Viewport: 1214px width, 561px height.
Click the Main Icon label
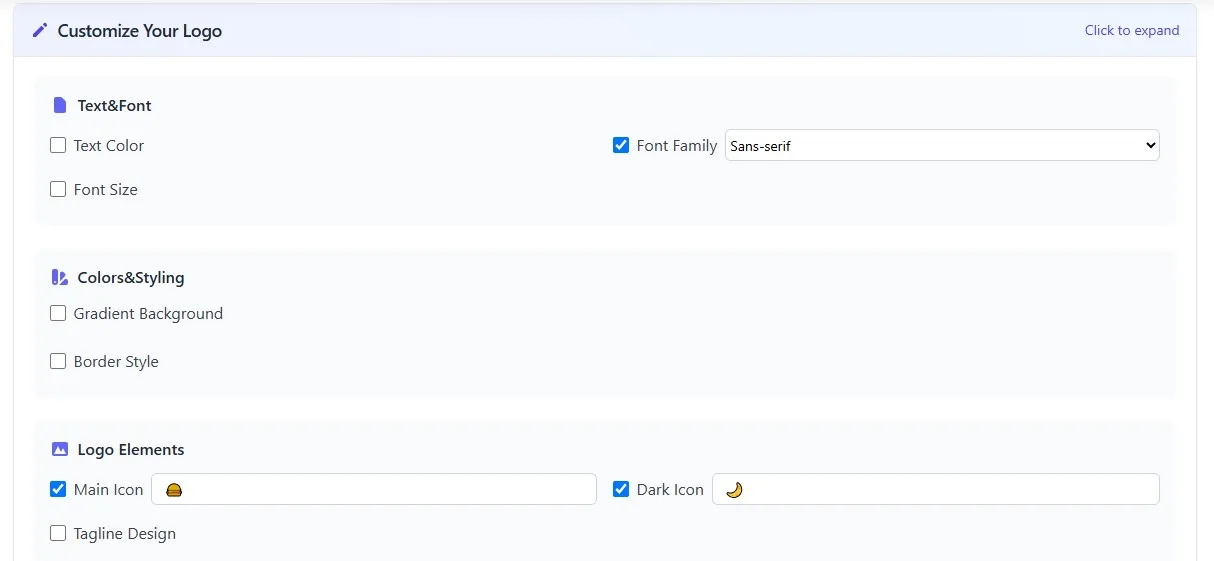click(109, 489)
